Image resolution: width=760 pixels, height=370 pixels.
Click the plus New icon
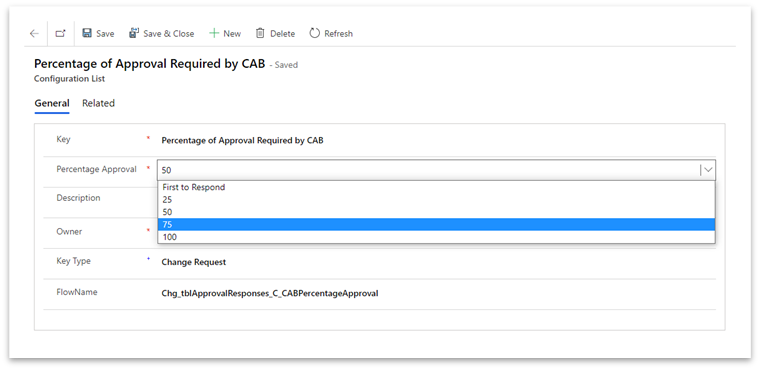214,33
